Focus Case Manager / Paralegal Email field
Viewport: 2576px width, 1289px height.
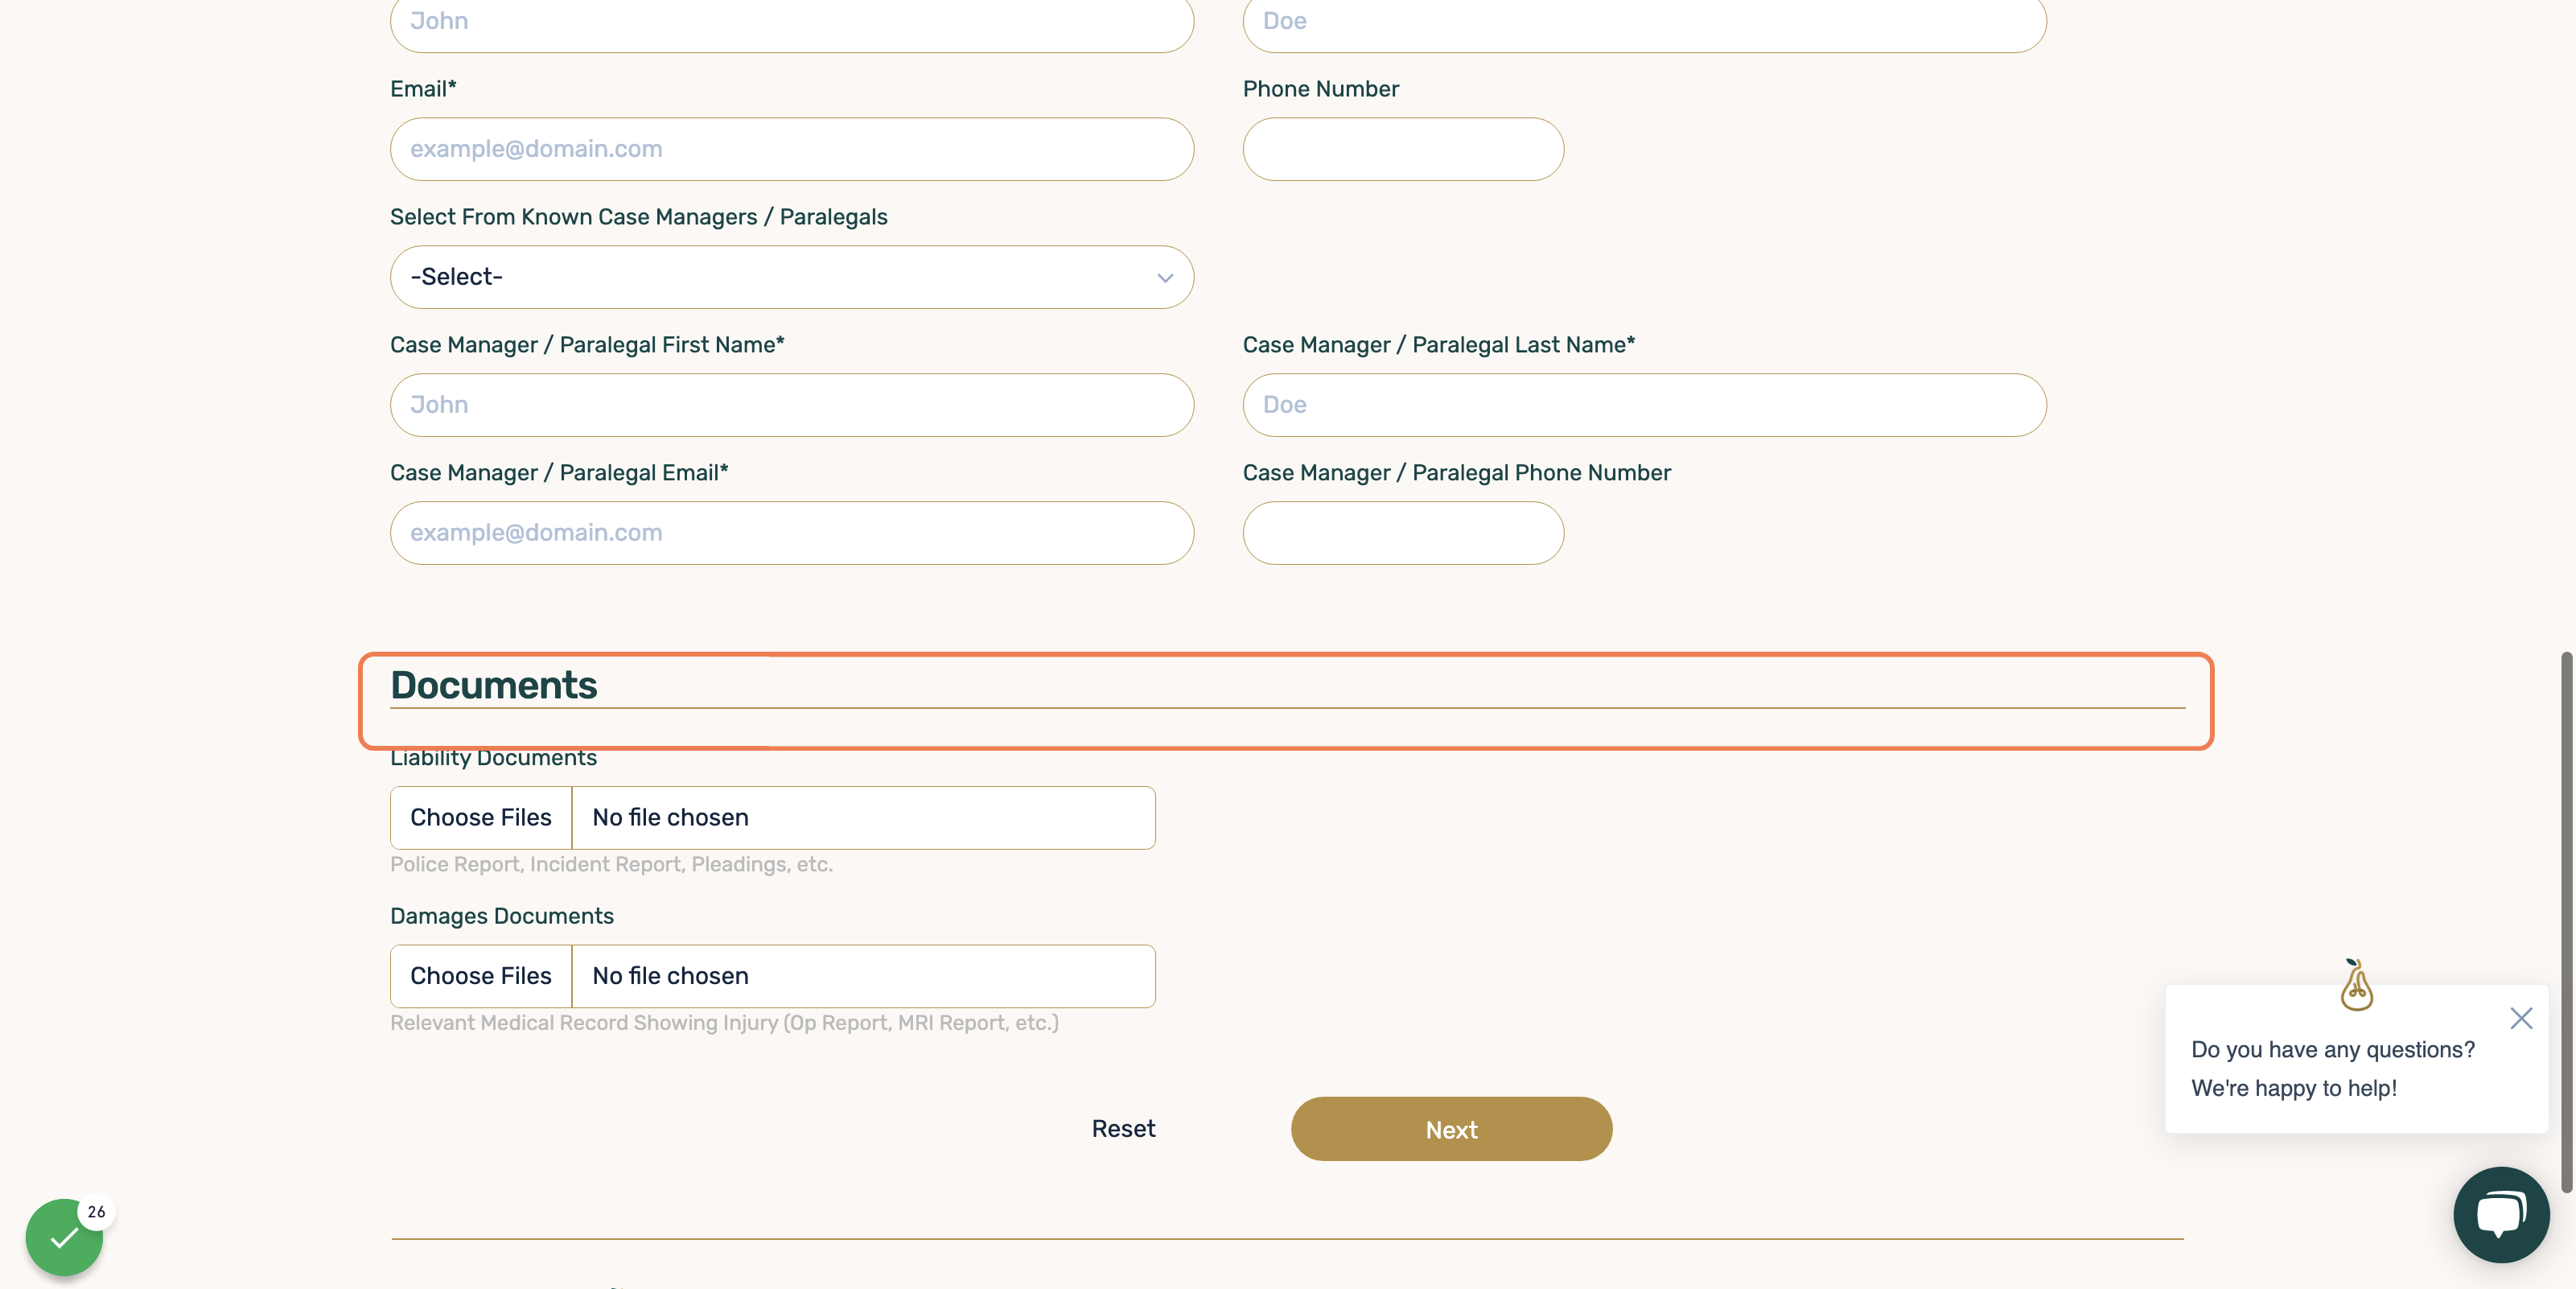click(x=792, y=533)
